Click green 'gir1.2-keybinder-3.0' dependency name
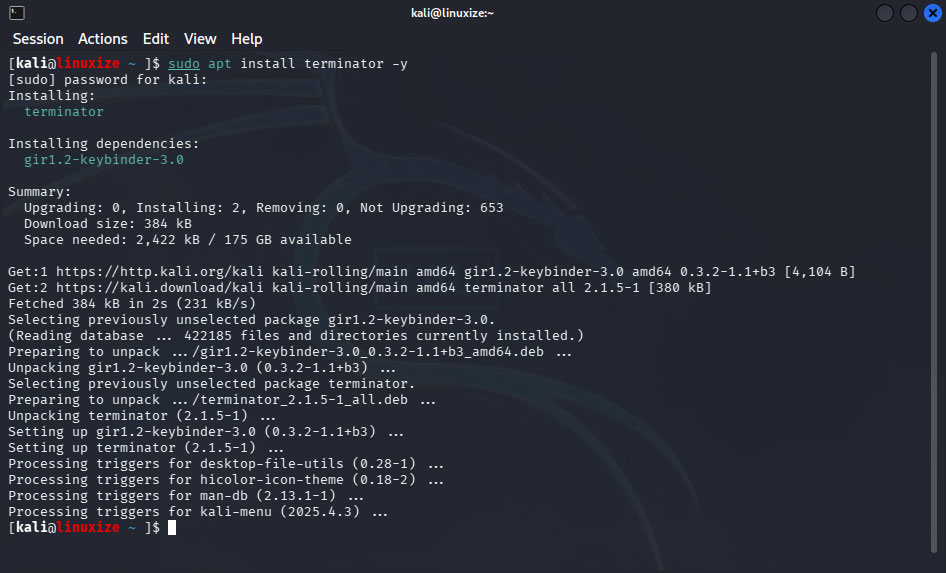This screenshot has height=573, width=946. 104,160
